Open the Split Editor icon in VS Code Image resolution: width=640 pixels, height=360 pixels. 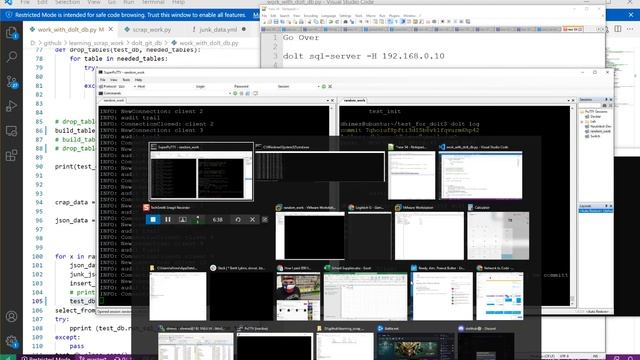coord(618,29)
